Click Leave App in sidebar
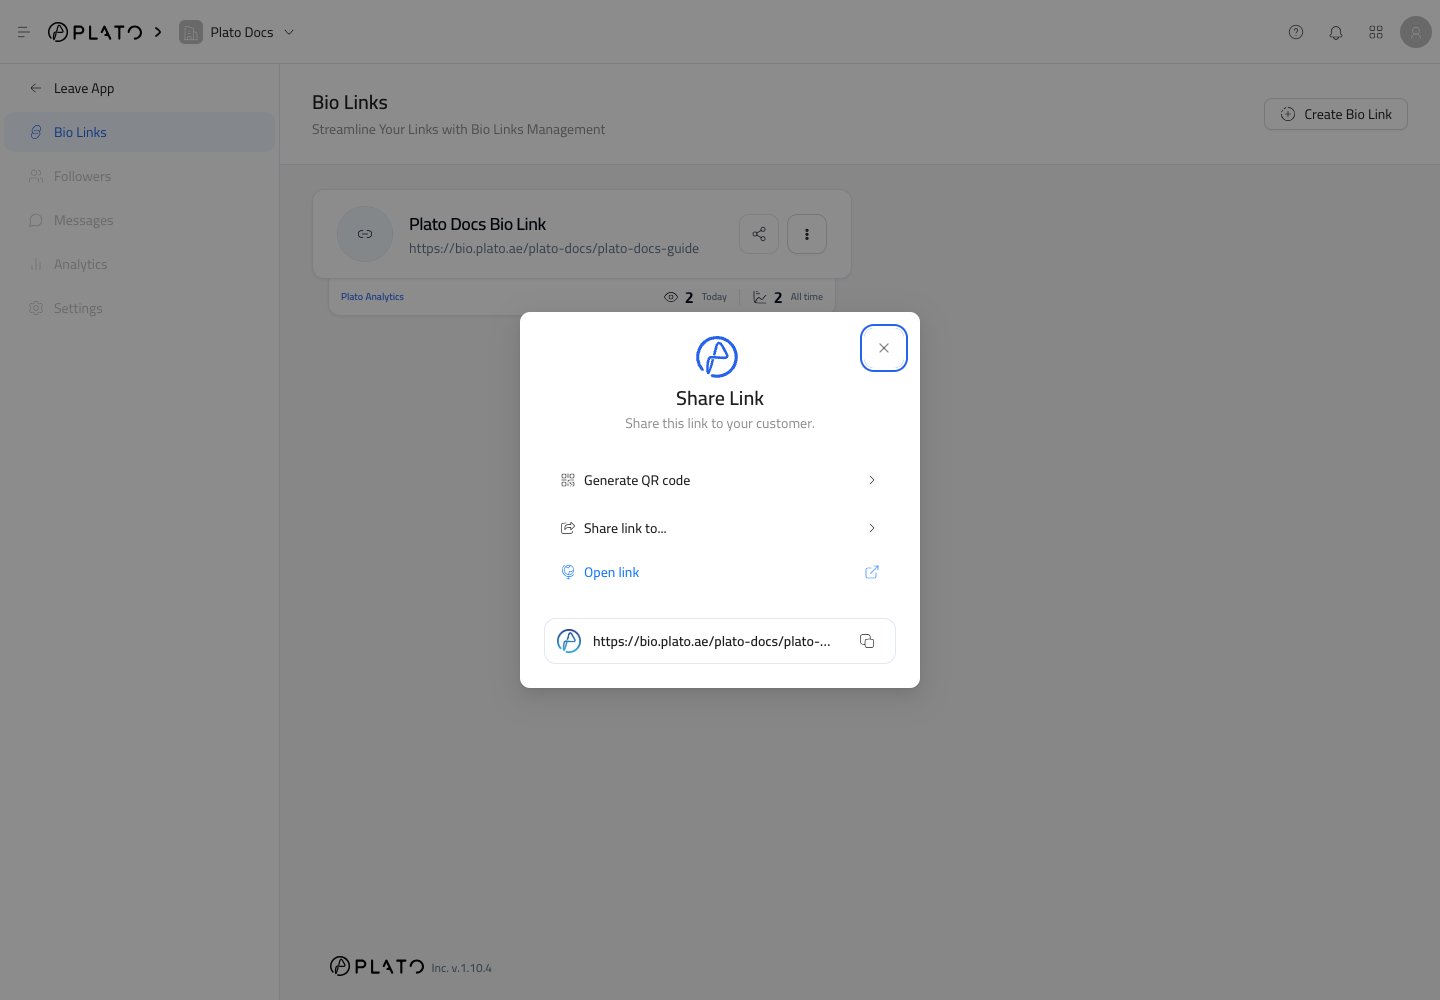 tap(139, 88)
